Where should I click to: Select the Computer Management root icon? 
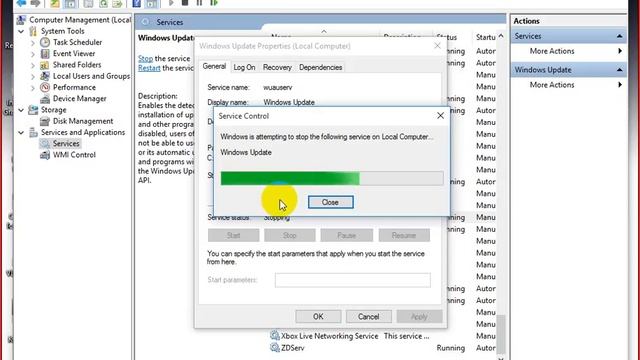[x=21, y=20]
